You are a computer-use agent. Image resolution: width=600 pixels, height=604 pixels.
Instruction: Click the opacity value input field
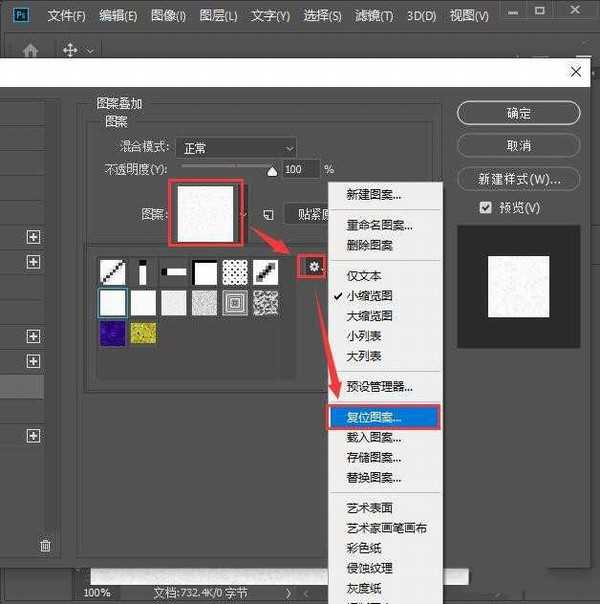tap(300, 170)
